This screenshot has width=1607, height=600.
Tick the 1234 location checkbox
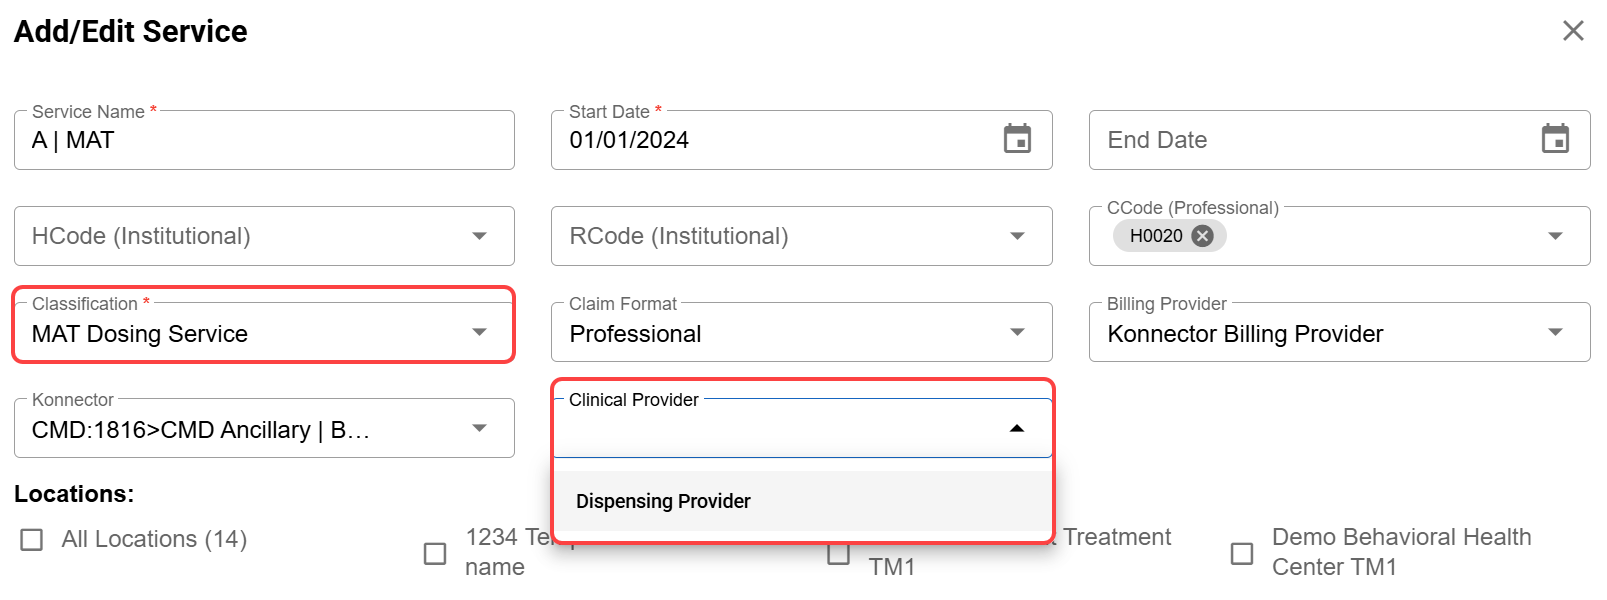435,553
